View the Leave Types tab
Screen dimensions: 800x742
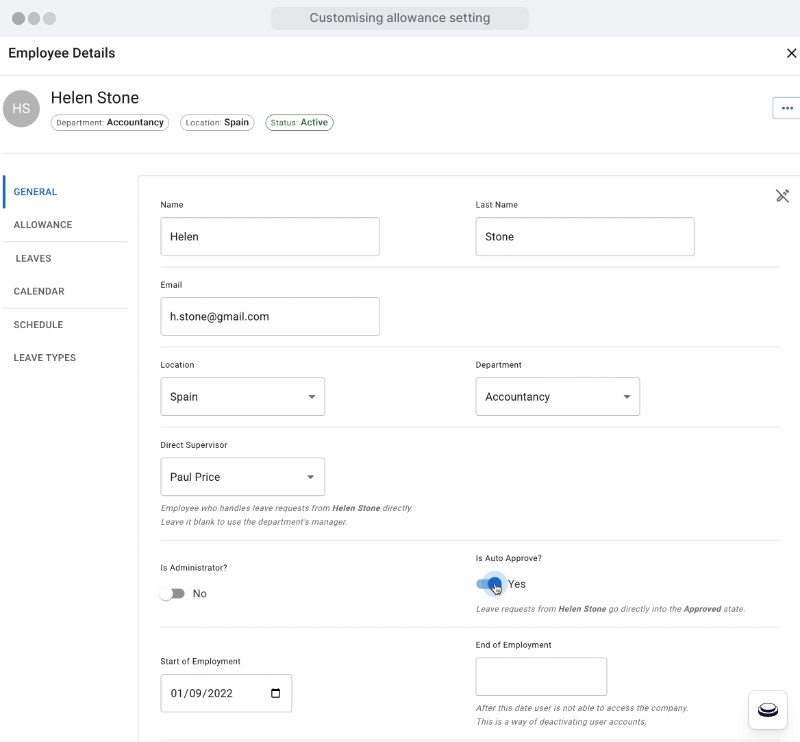point(44,358)
